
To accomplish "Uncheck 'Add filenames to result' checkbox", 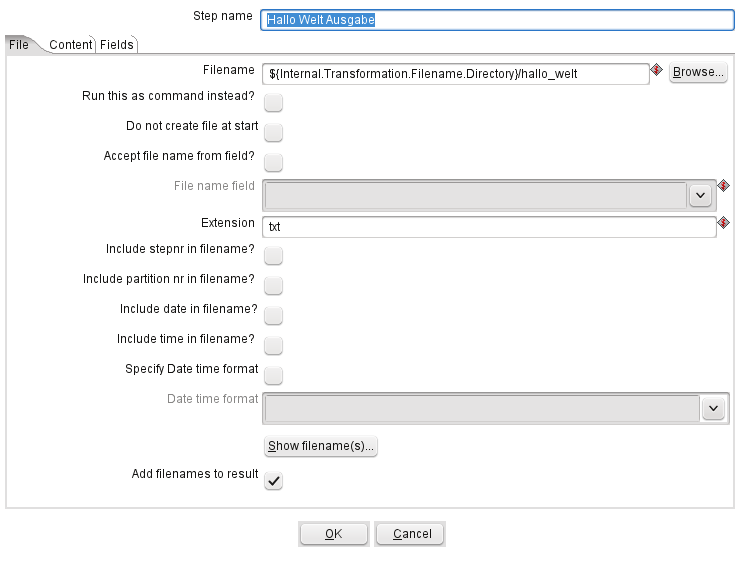I will pos(273,481).
